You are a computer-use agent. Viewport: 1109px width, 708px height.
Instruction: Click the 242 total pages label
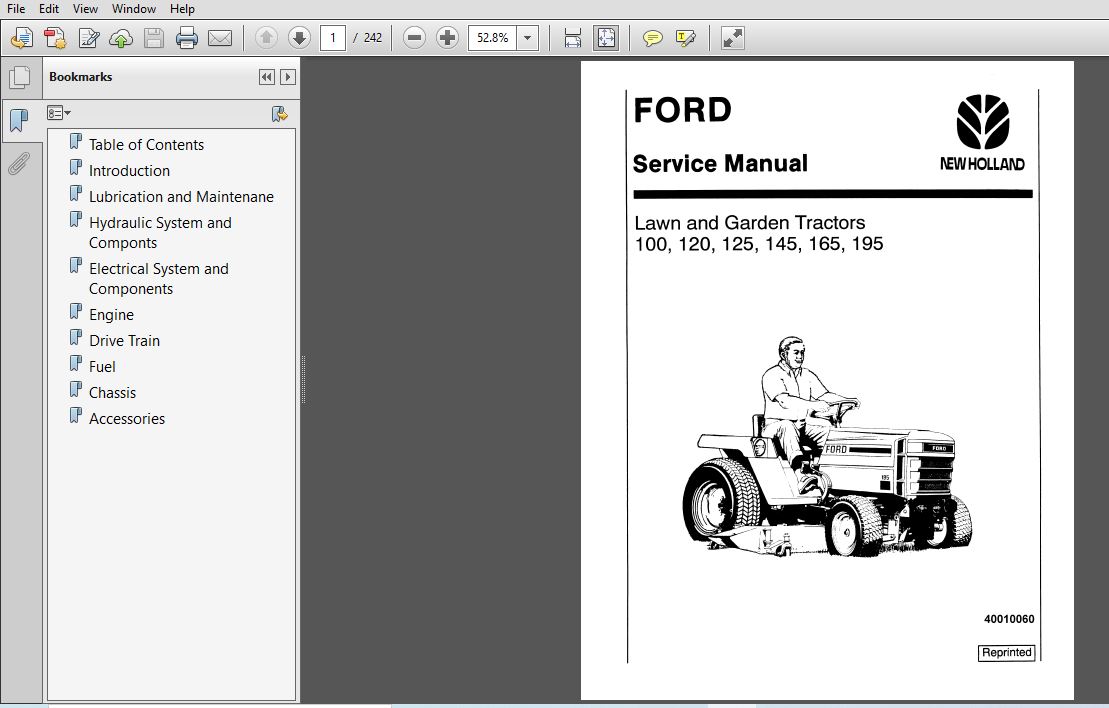373,38
